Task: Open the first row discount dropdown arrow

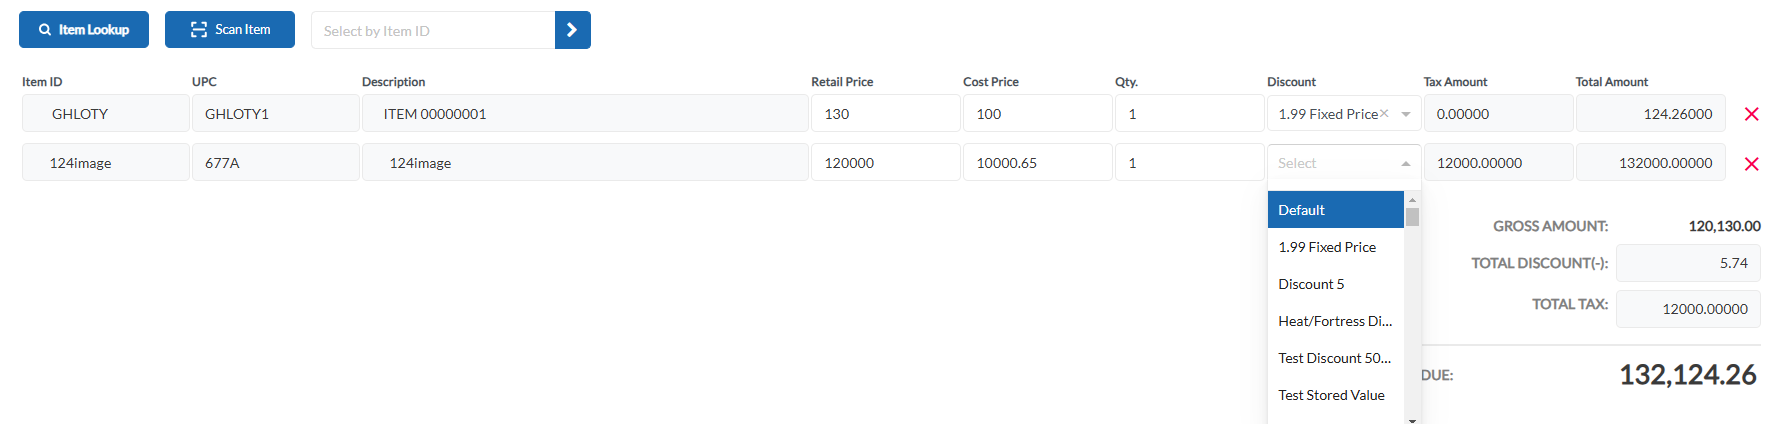Action: (x=1406, y=114)
